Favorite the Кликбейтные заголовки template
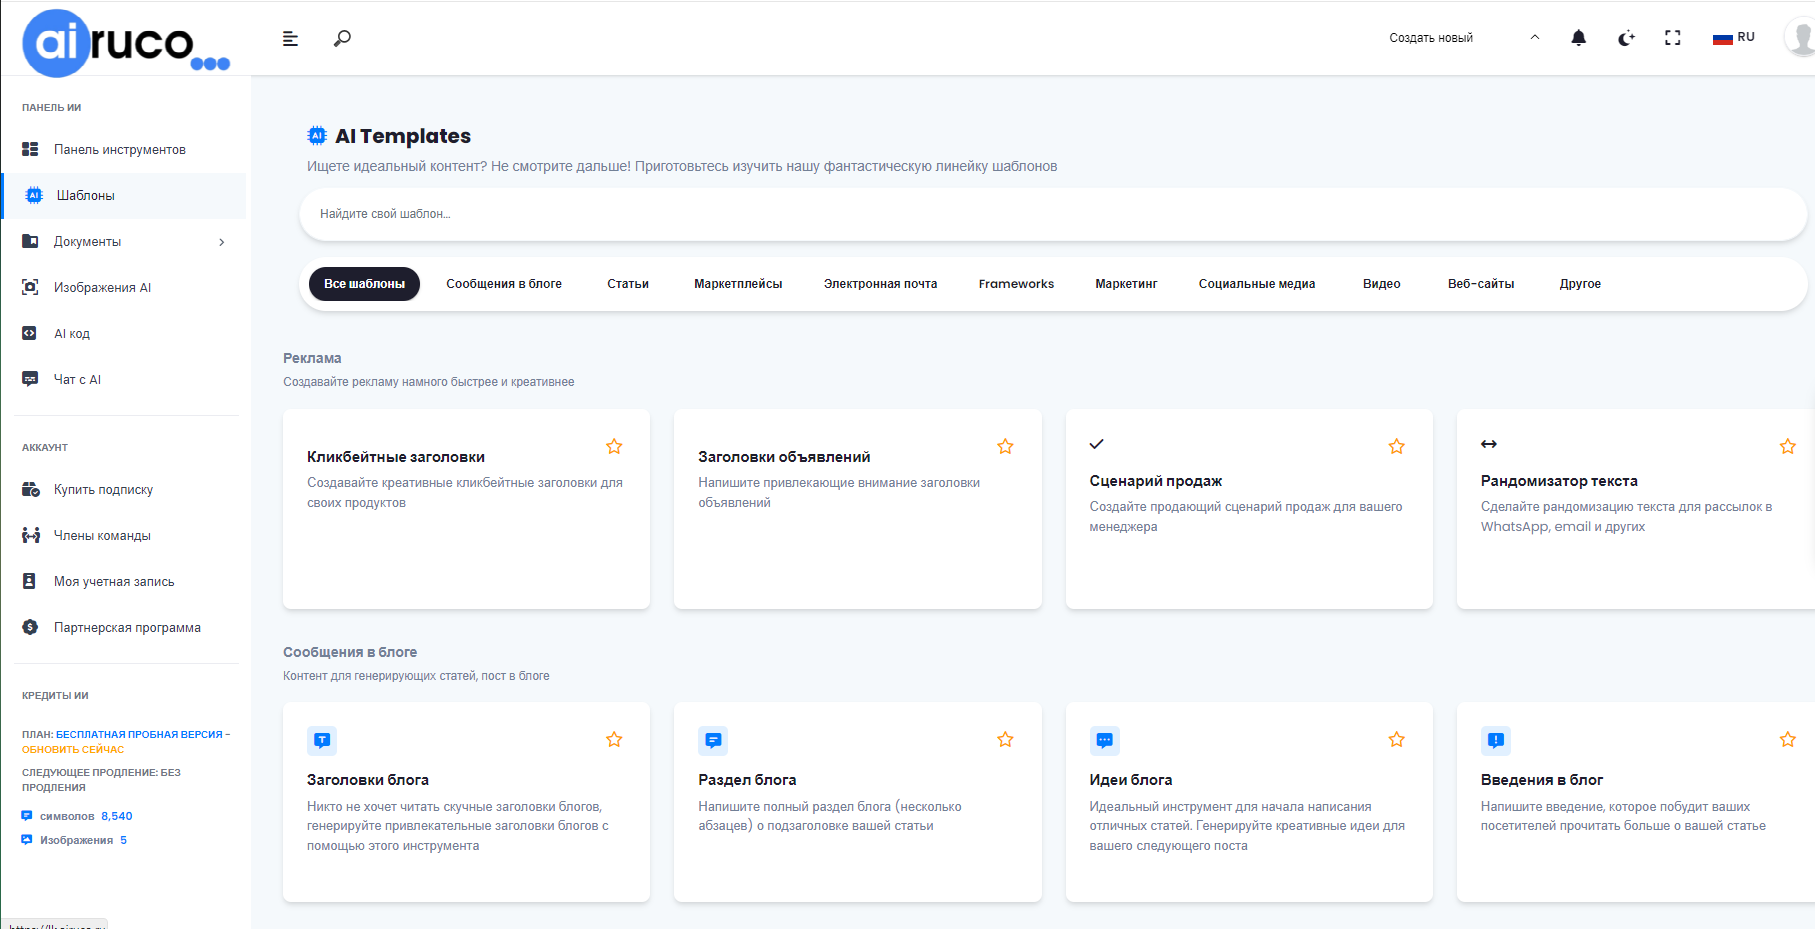 pos(614,447)
